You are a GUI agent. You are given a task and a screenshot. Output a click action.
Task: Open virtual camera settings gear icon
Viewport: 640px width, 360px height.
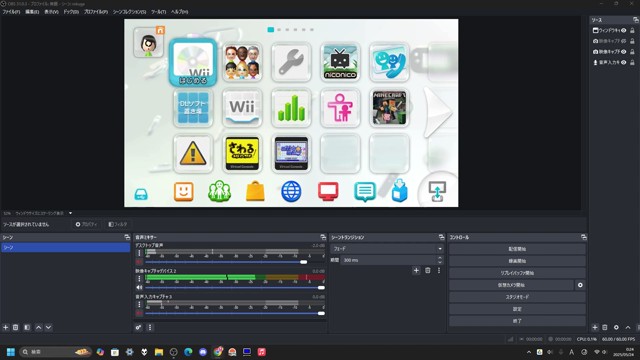[x=580, y=285]
